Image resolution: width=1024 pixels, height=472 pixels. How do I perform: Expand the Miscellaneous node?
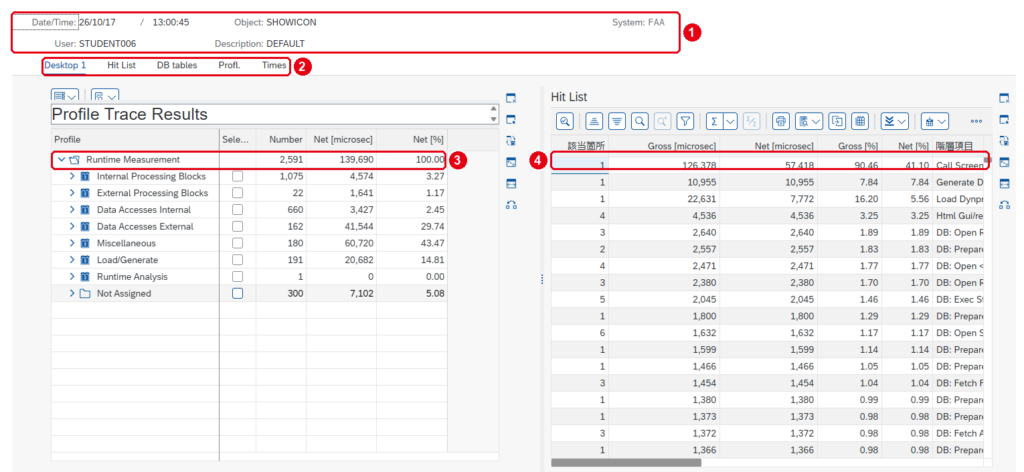[72, 243]
